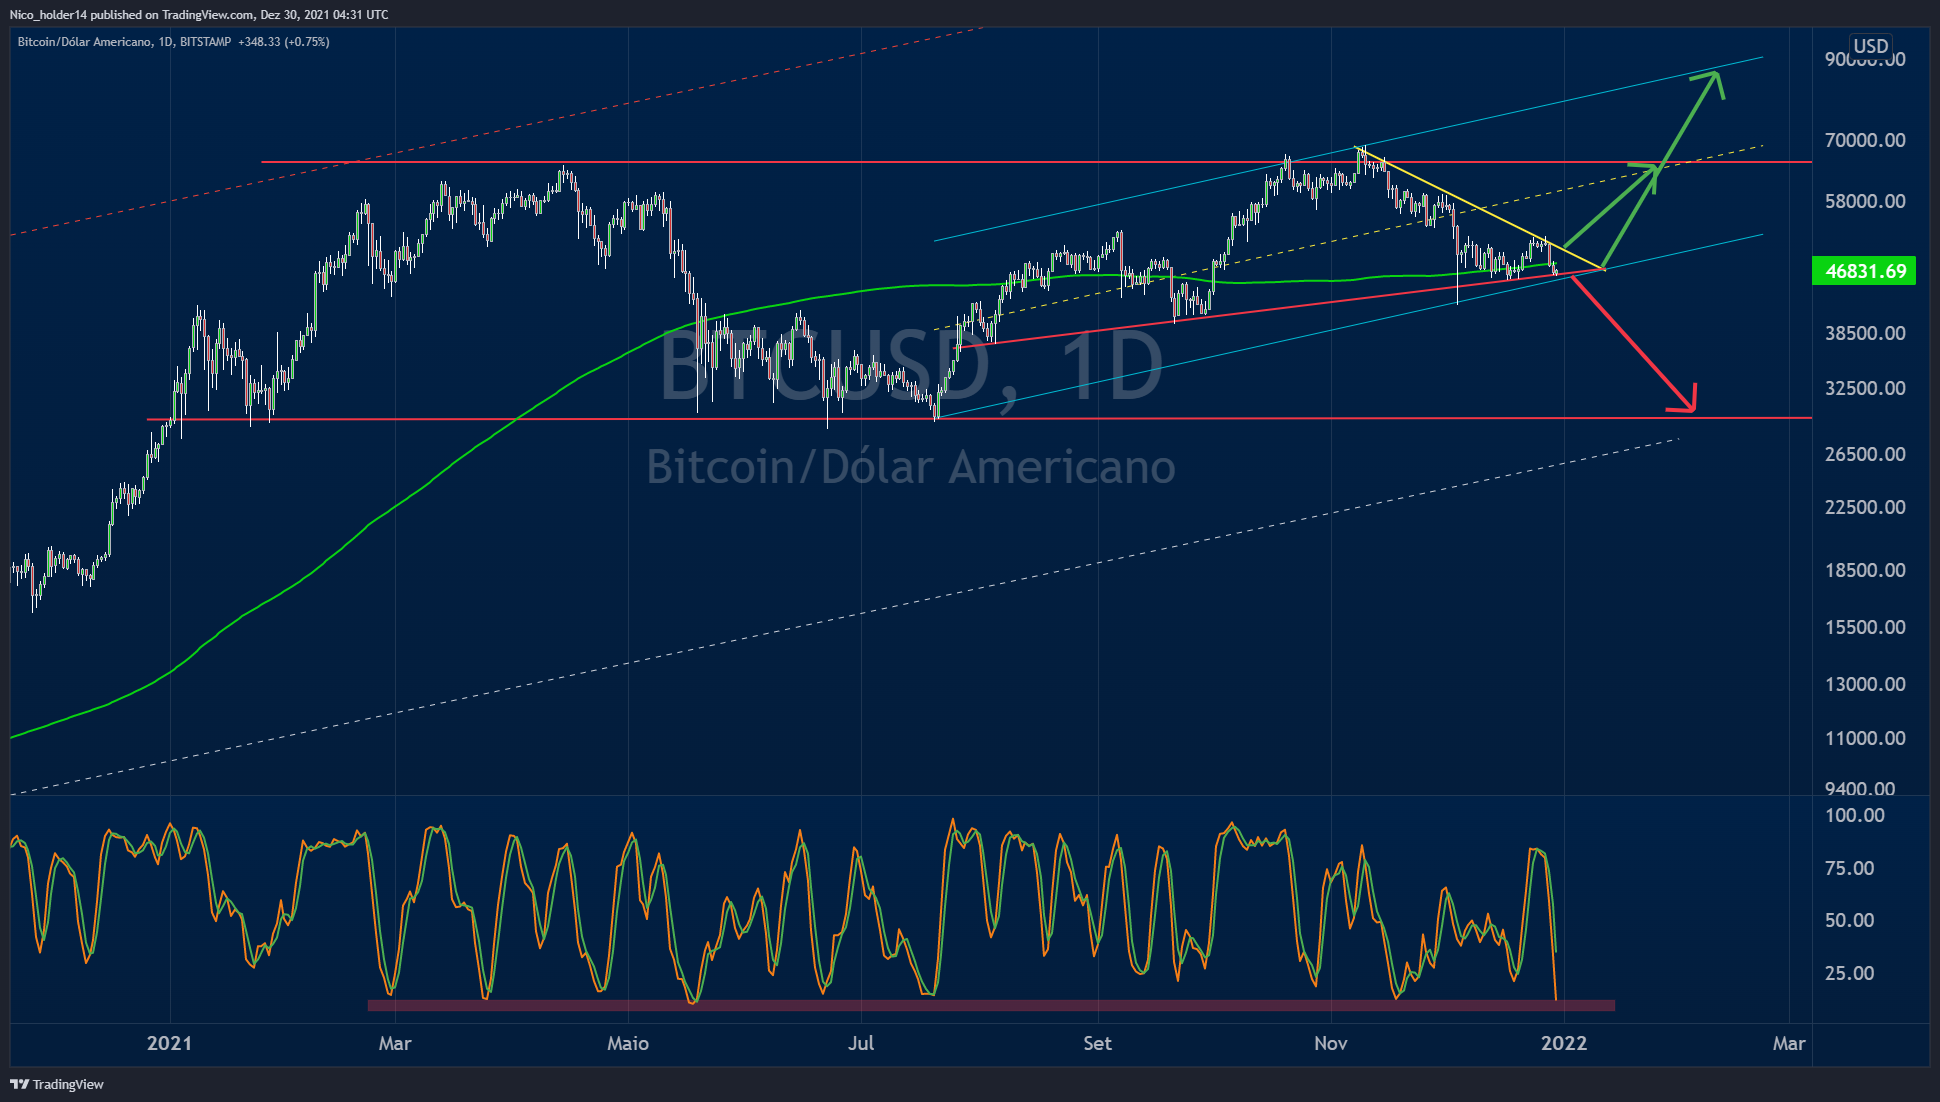Click the publisher header with Nico_holder14
1940x1102 pixels.
199,15
